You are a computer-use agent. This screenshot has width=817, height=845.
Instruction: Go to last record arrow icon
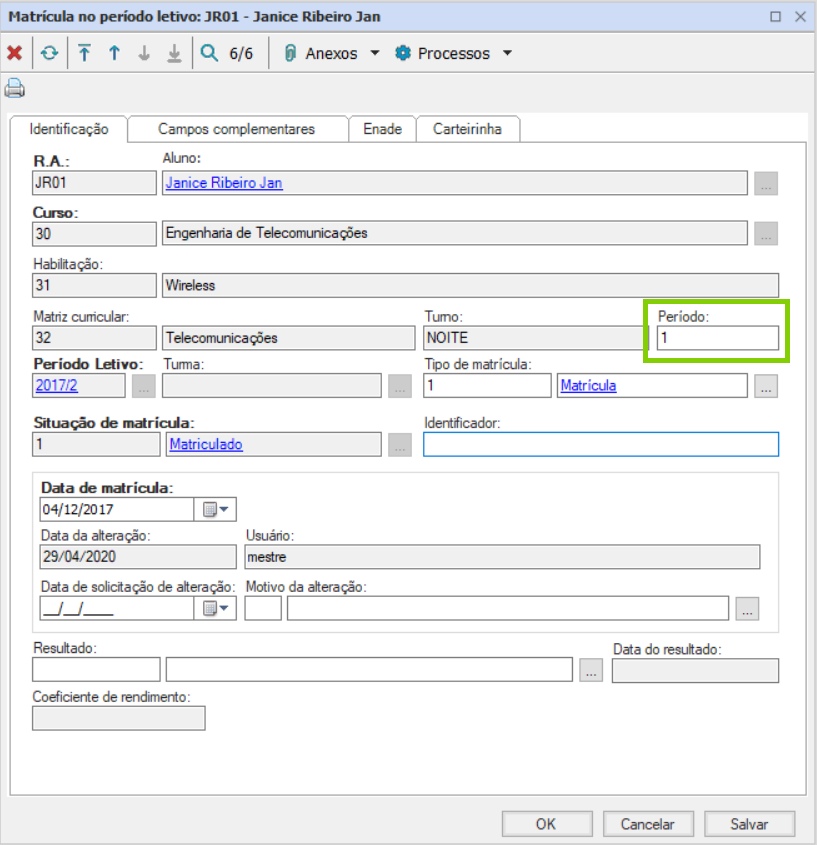coord(174,53)
